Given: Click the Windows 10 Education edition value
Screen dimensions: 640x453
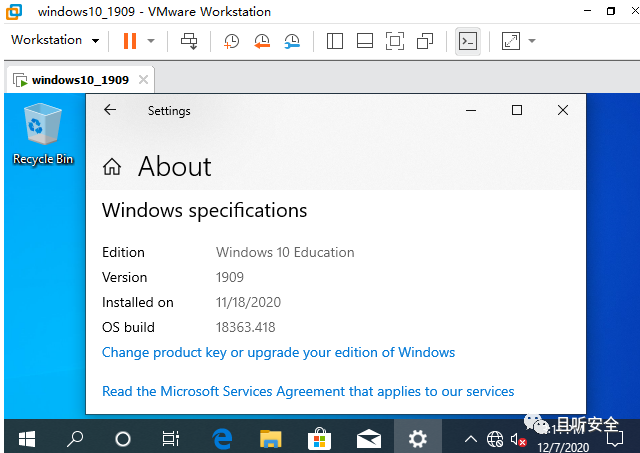Looking at the screenshot, I should coord(285,252).
